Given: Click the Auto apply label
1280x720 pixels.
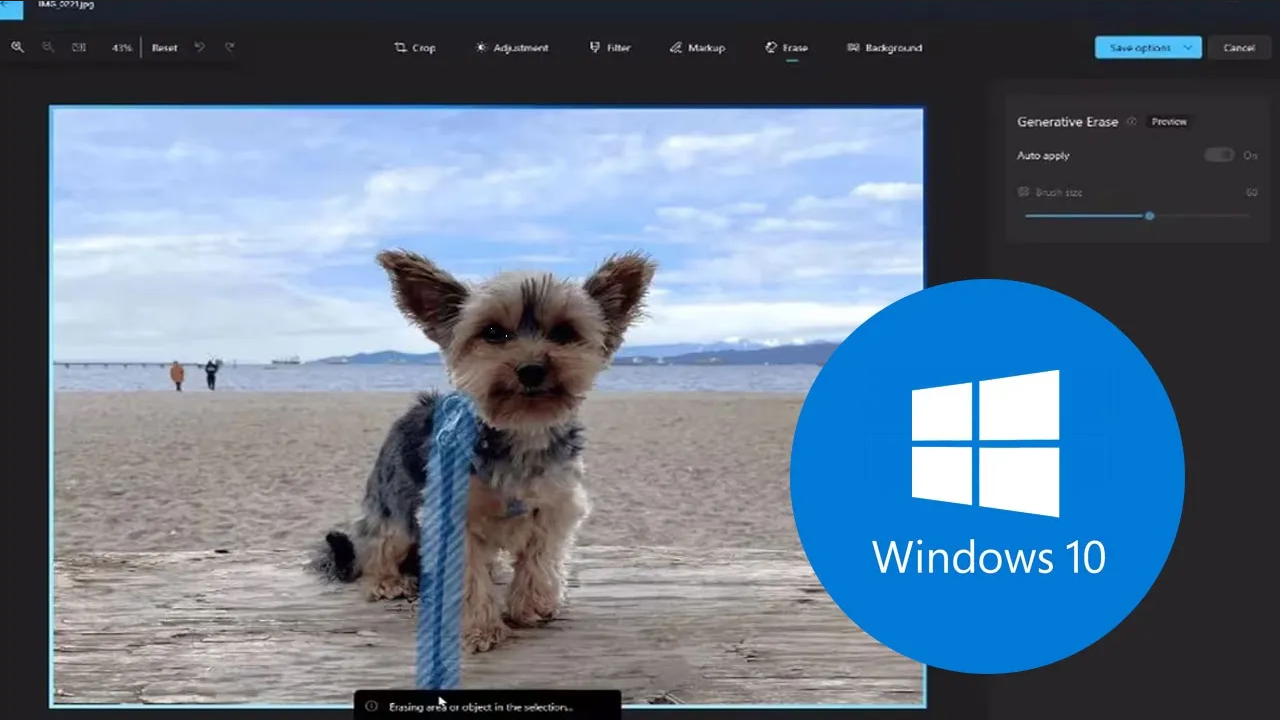Looking at the screenshot, I should pyautogui.click(x=1043, y=156).
